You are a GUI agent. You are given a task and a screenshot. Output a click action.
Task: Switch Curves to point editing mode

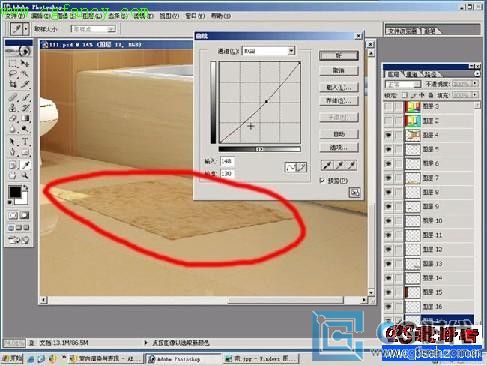291,167
